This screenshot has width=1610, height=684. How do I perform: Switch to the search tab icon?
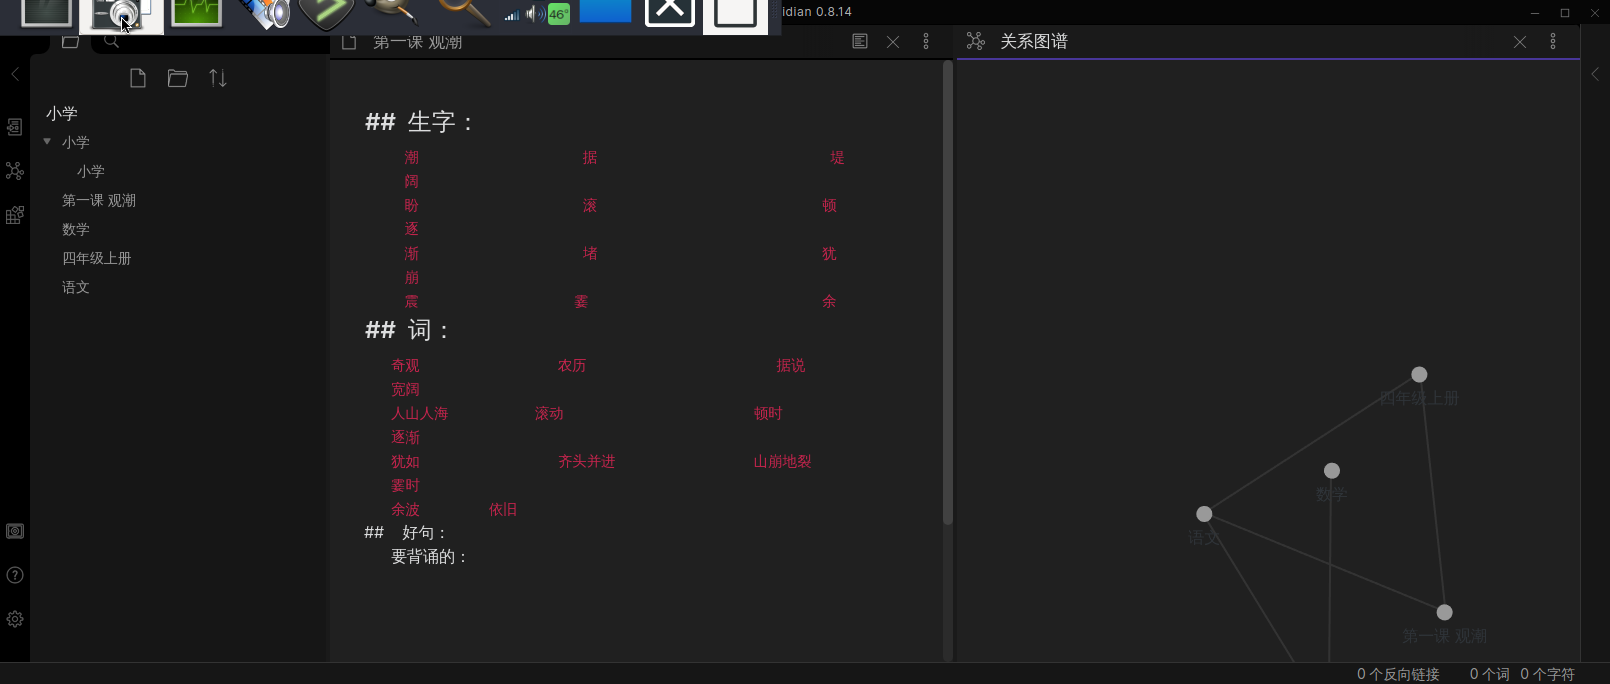click(112, 42)
